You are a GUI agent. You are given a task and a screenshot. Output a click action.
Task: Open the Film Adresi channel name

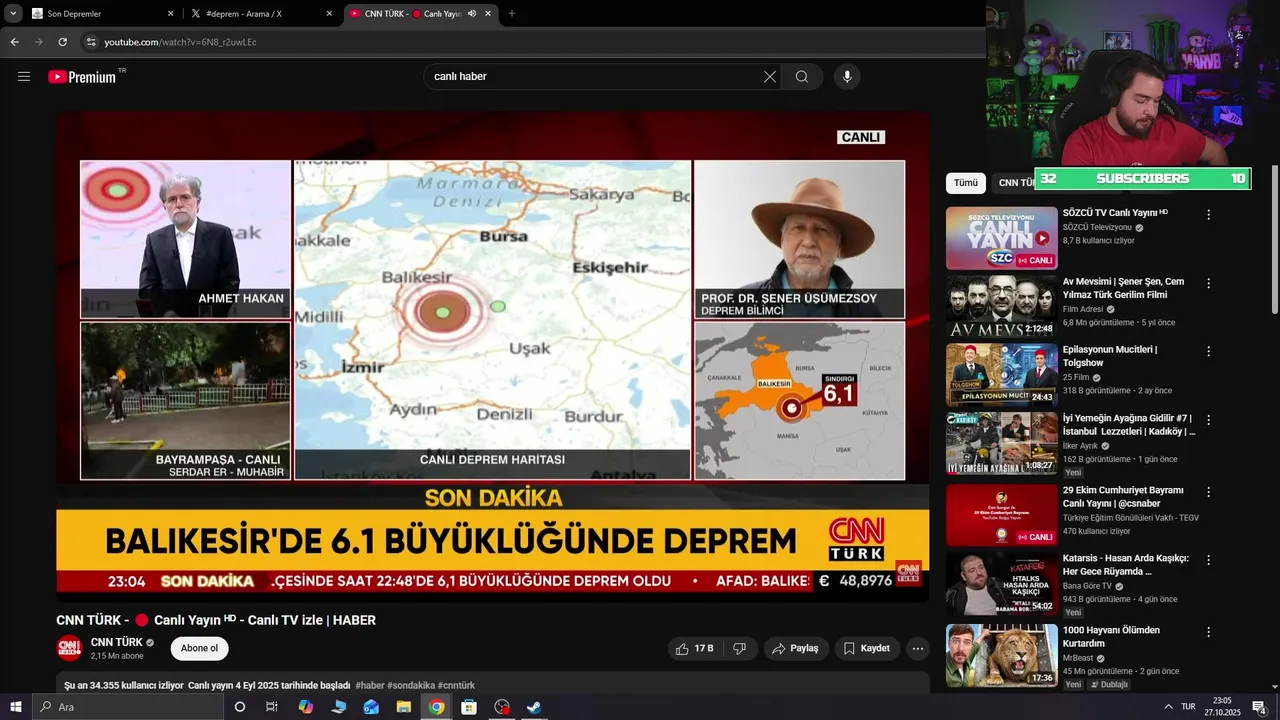click(x=1083, y=309)
